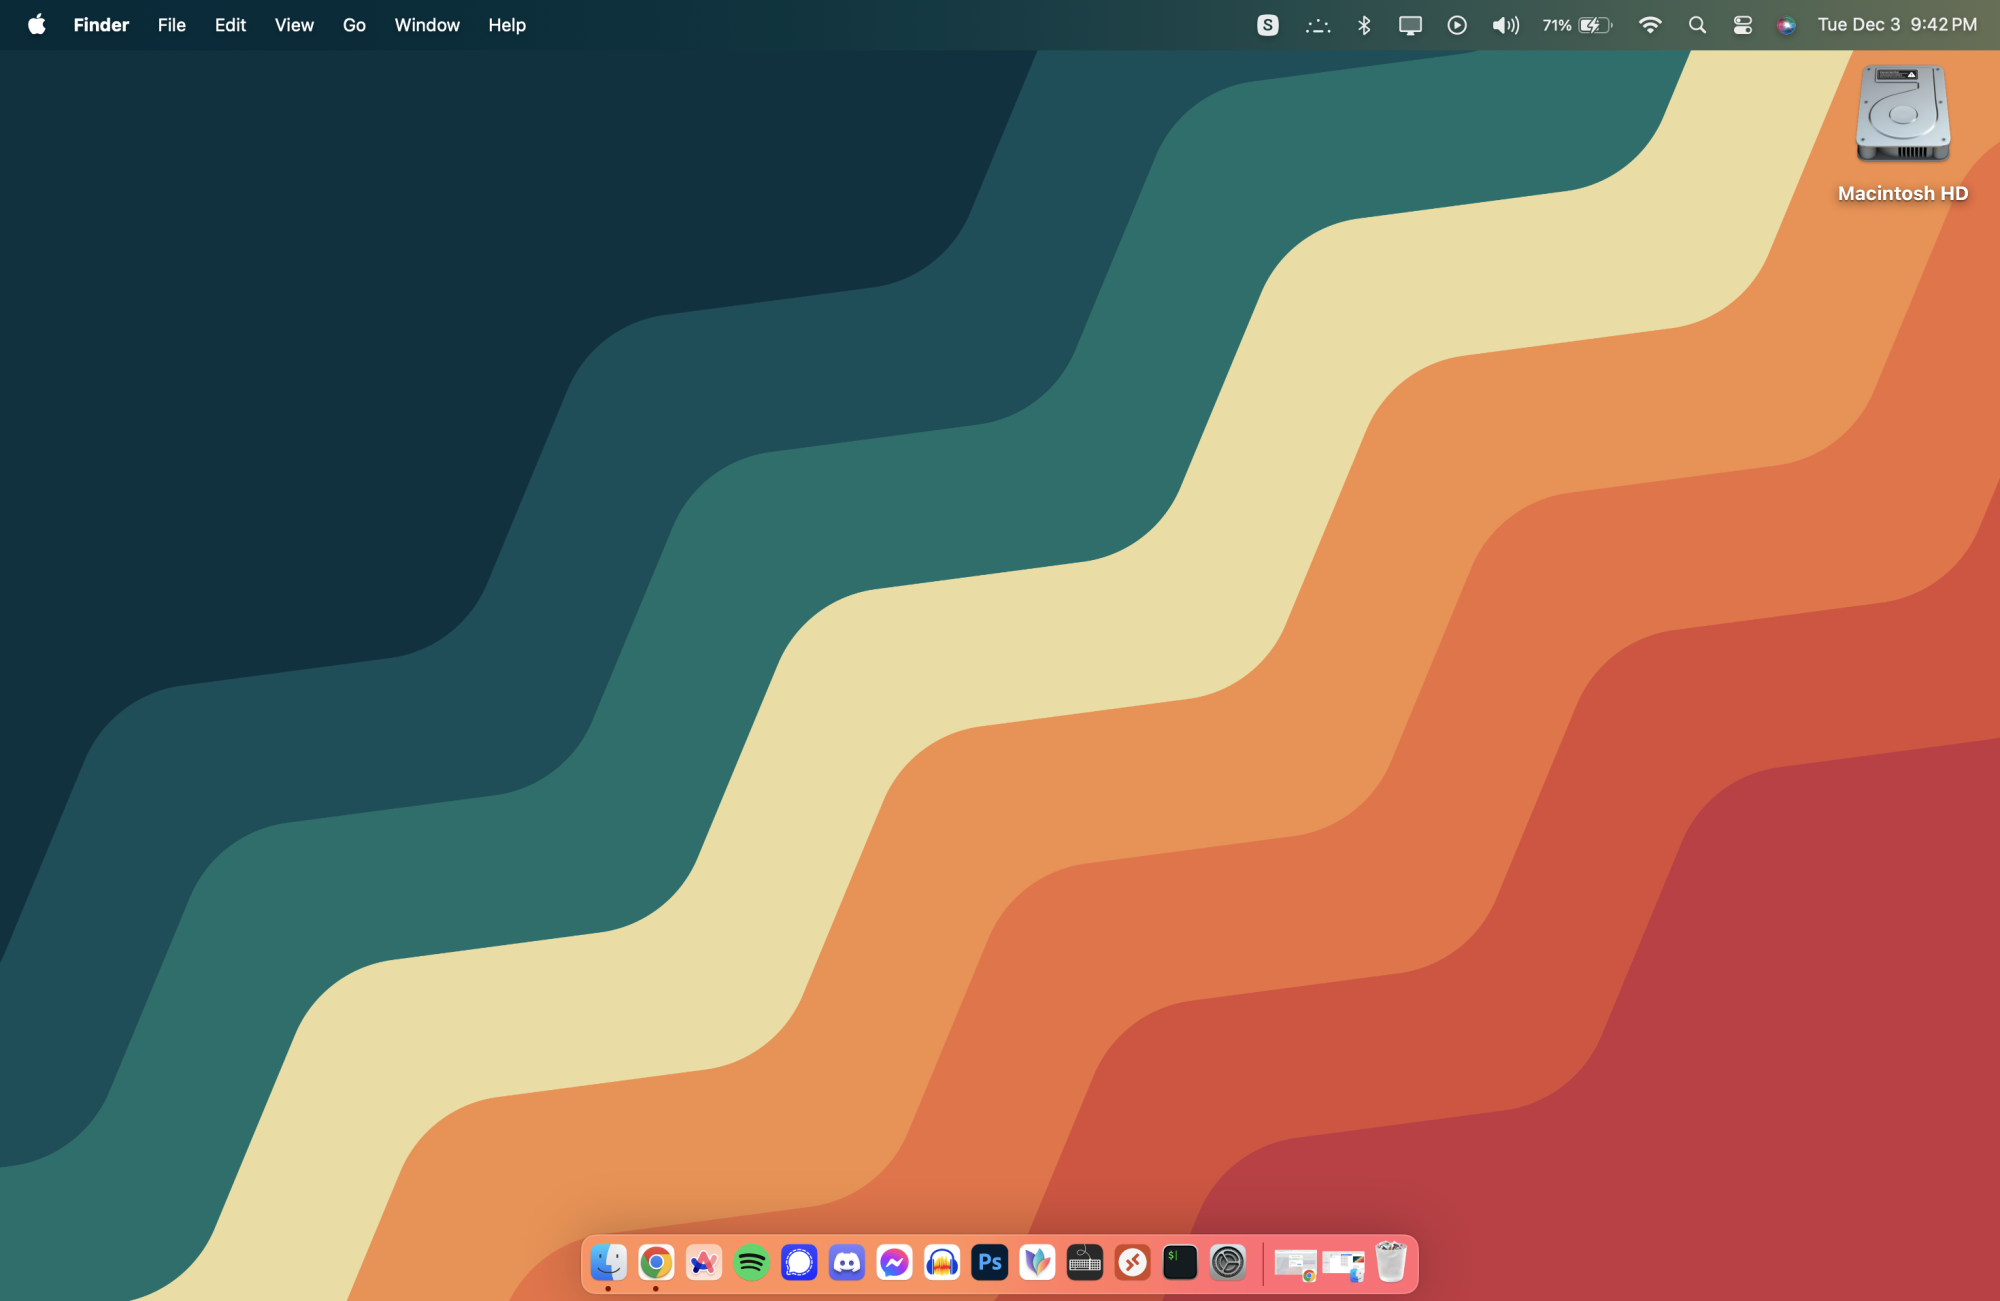This screenshot has width=2000, height=1301.
Task: Open the View menu
Action: point(294,25)
